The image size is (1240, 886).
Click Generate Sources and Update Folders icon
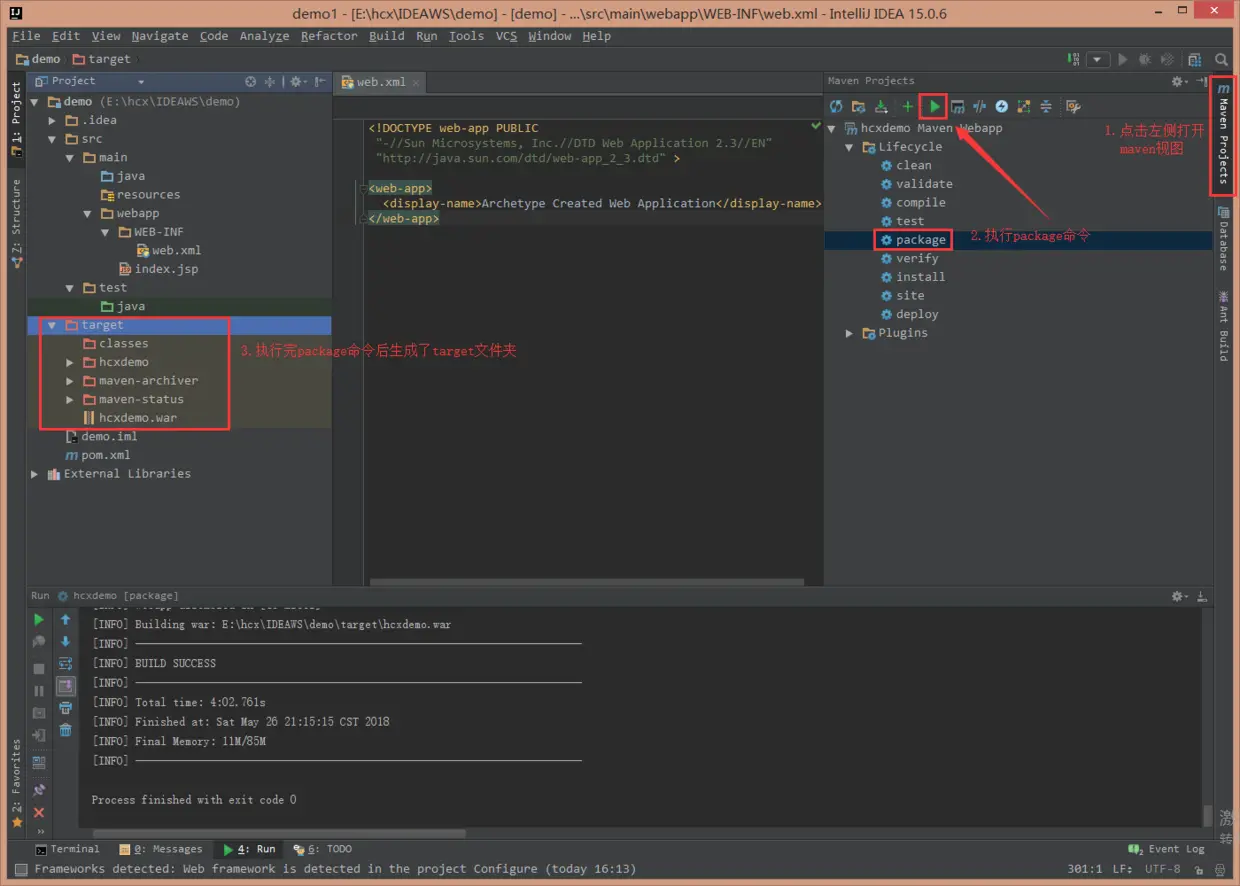tap(858, 106)
